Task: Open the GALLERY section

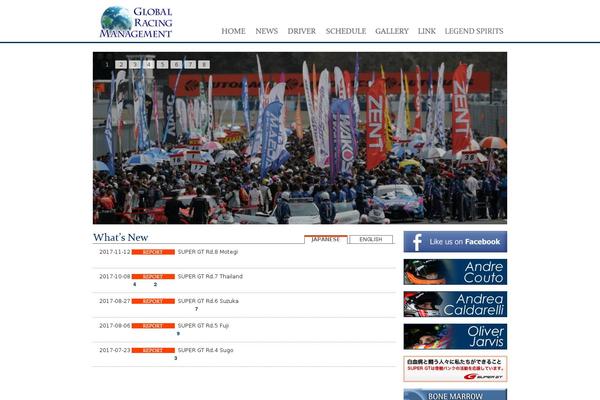Action: (x=392, y=31)
